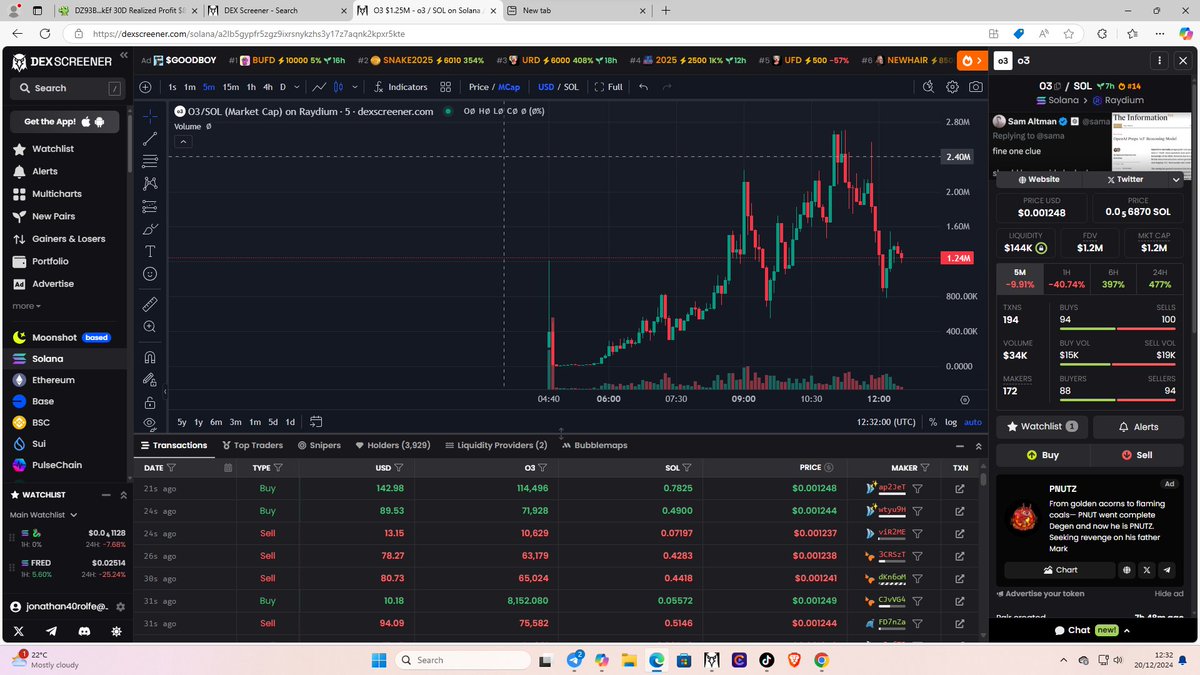
Task: Open the Top Traders tab
Action: tap(252, 445)
